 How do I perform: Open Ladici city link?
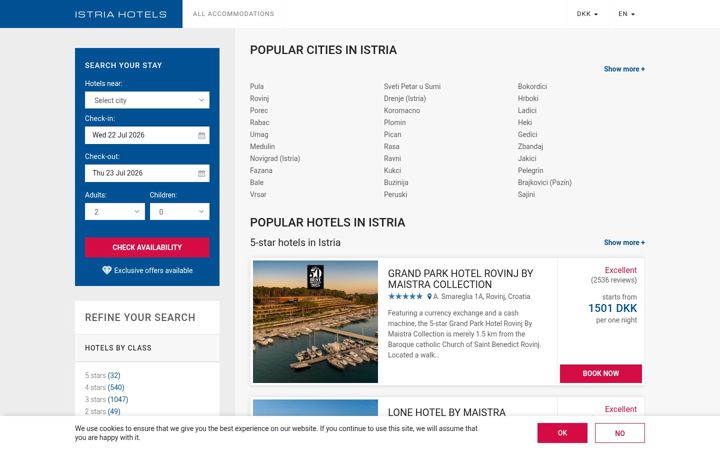click(527, 110)
